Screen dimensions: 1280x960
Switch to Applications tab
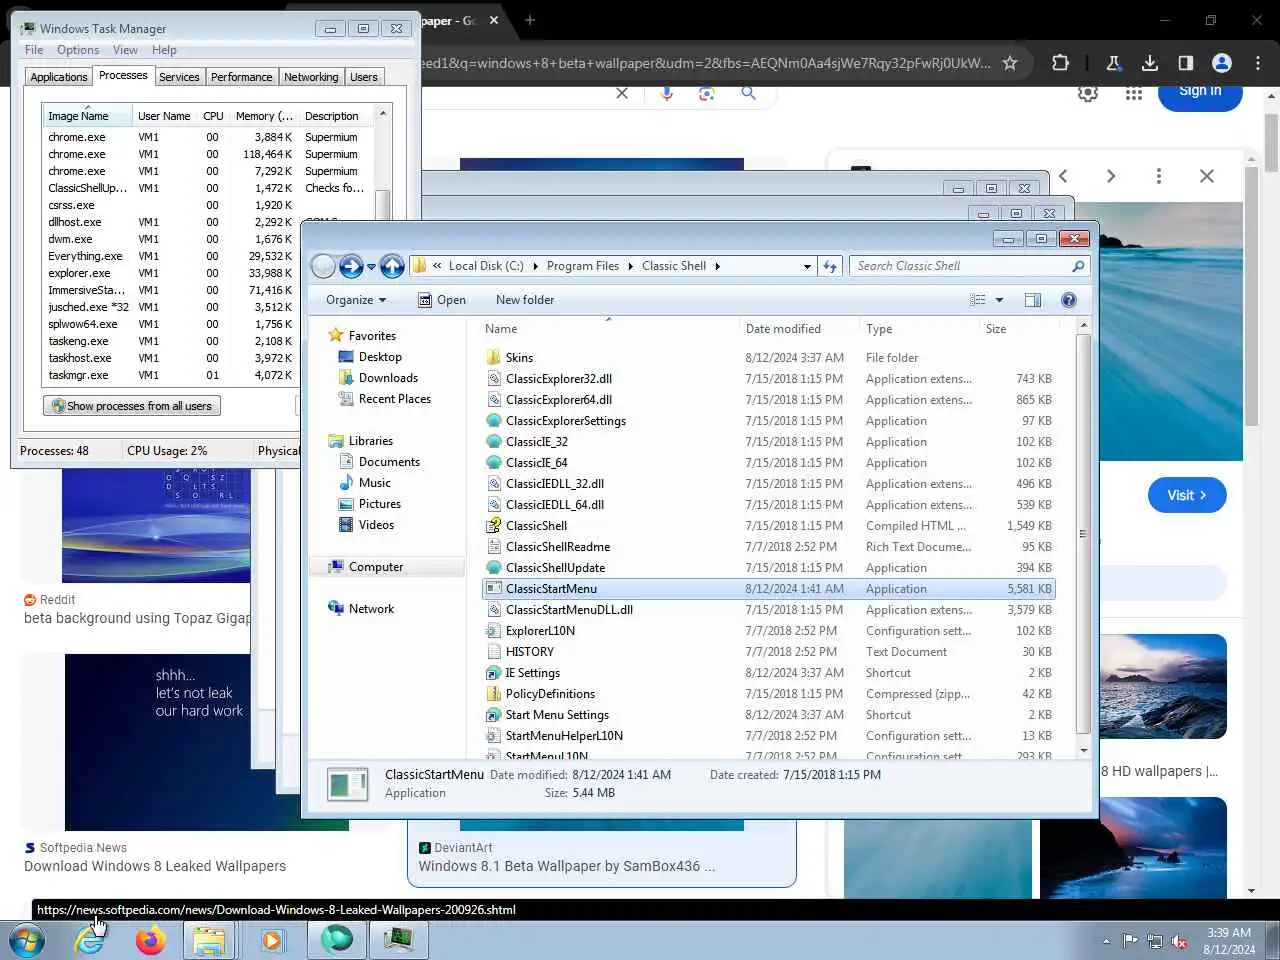[x=59, y=77]
